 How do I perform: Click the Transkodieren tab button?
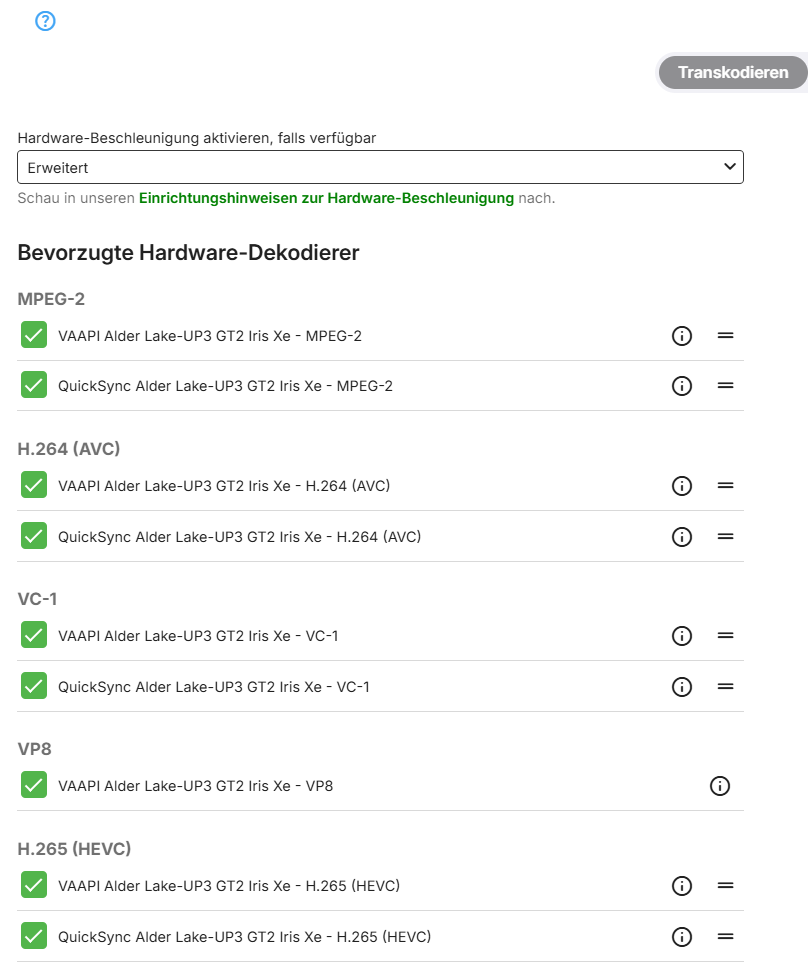(x=733, y=72)
